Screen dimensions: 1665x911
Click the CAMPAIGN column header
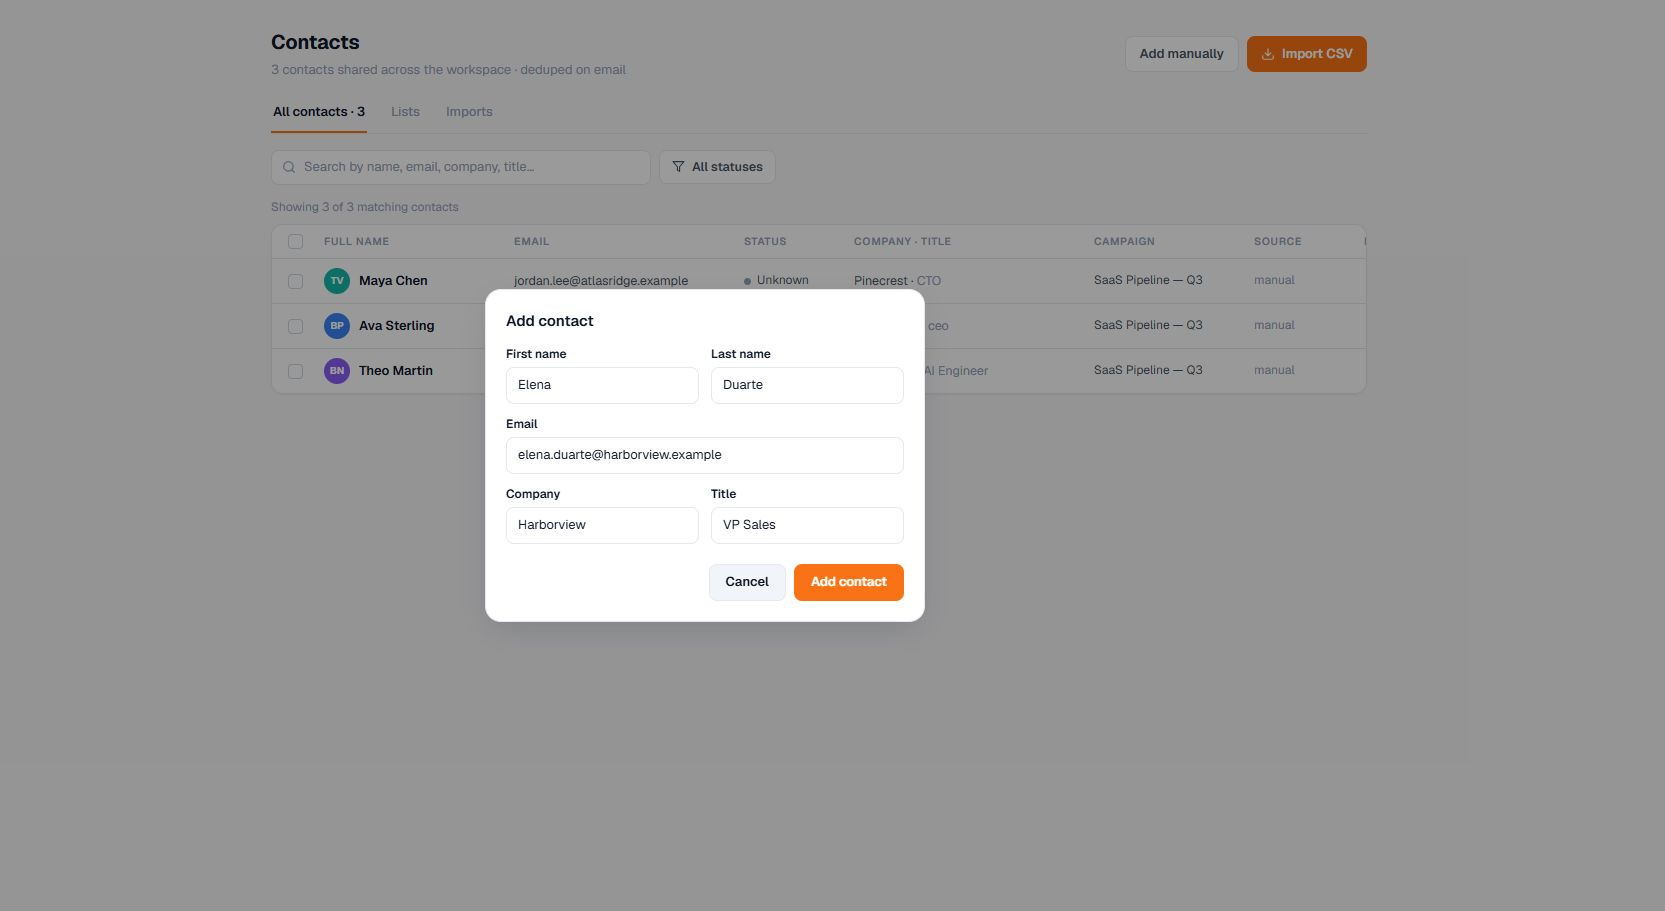1124,241
